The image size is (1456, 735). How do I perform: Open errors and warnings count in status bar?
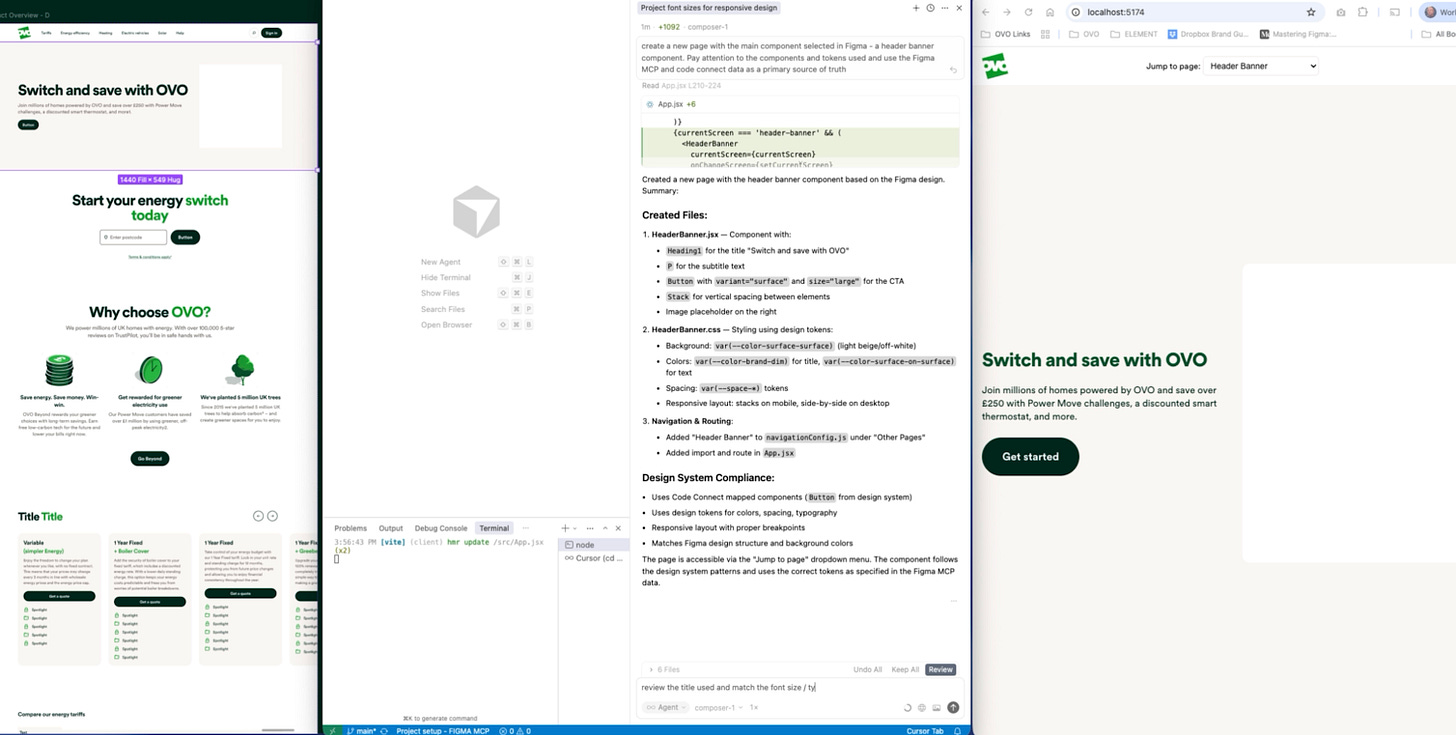(x=514, y=730)
